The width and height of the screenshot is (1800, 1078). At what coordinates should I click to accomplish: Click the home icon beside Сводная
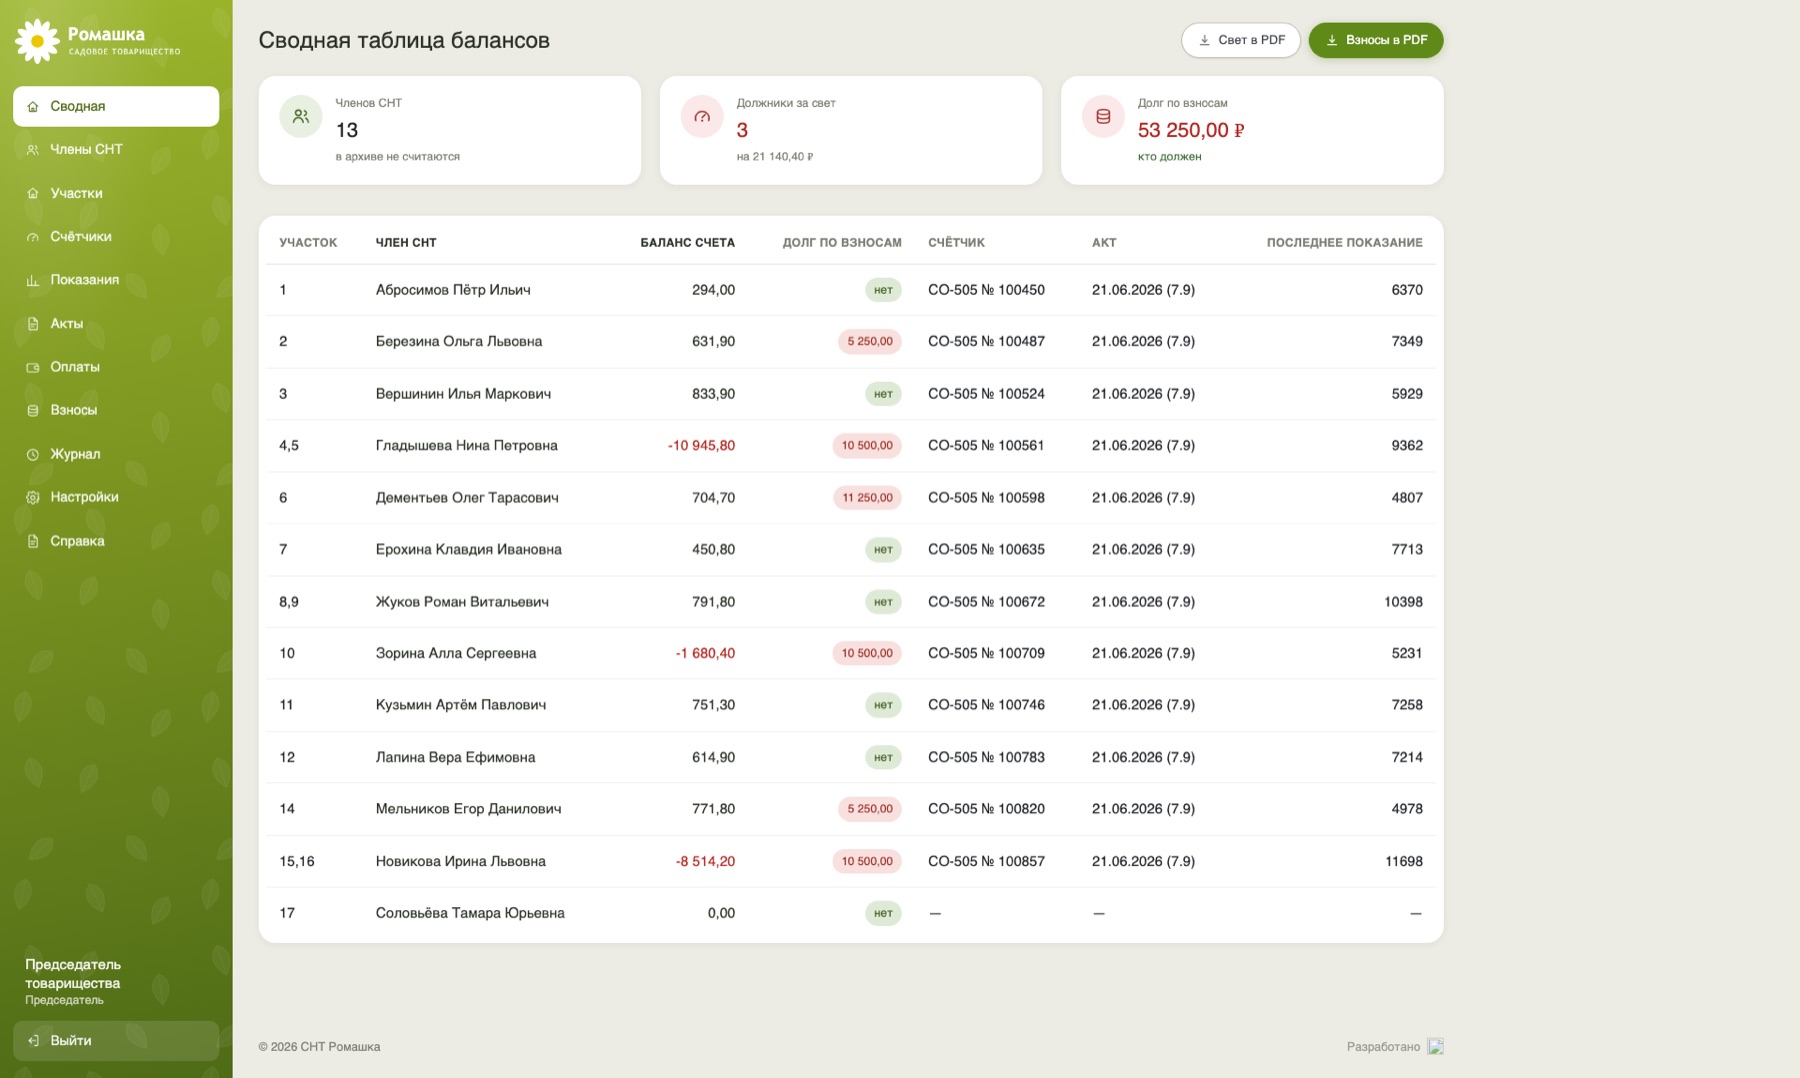click(x=33, y=106)
